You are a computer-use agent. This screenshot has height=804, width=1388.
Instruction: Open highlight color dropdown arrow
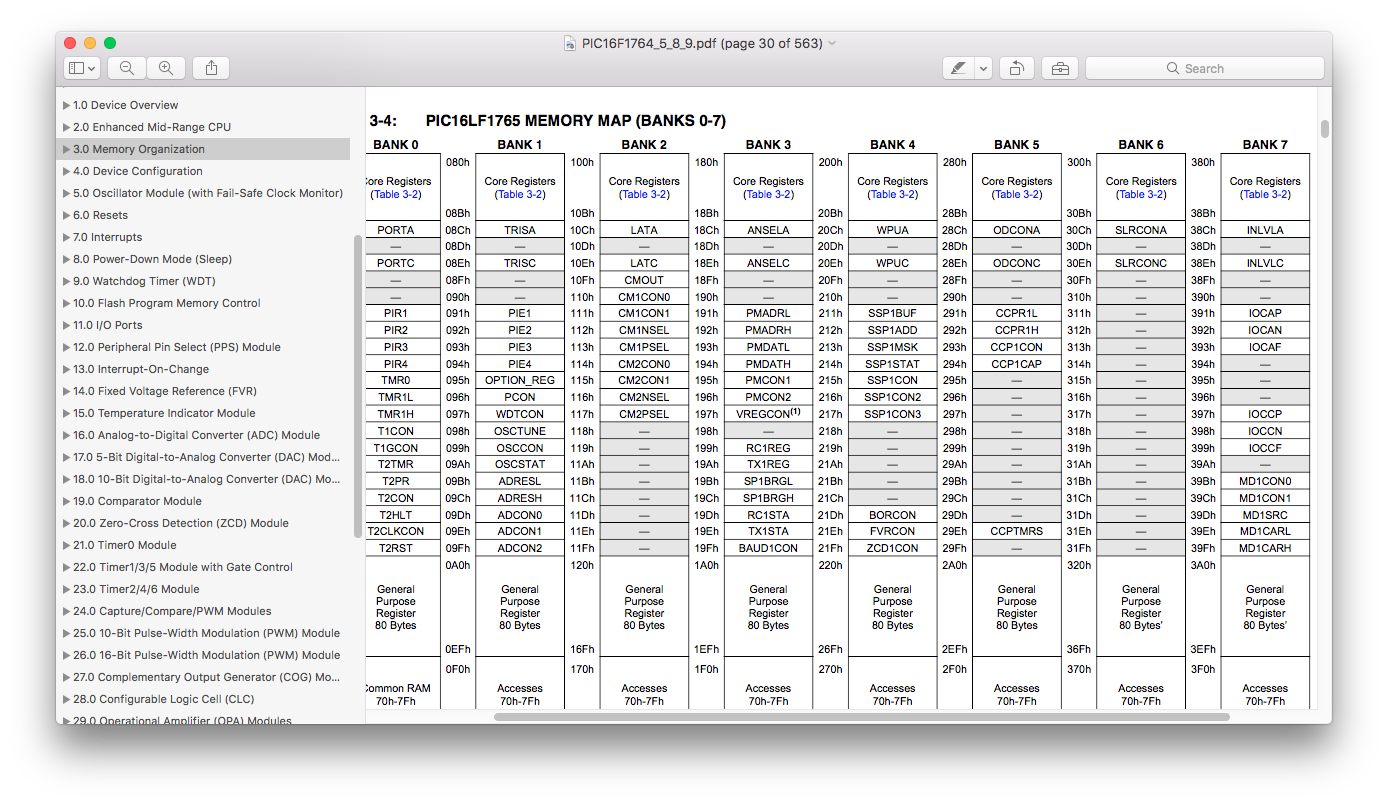pyautogui.click(x=984, y=68)
